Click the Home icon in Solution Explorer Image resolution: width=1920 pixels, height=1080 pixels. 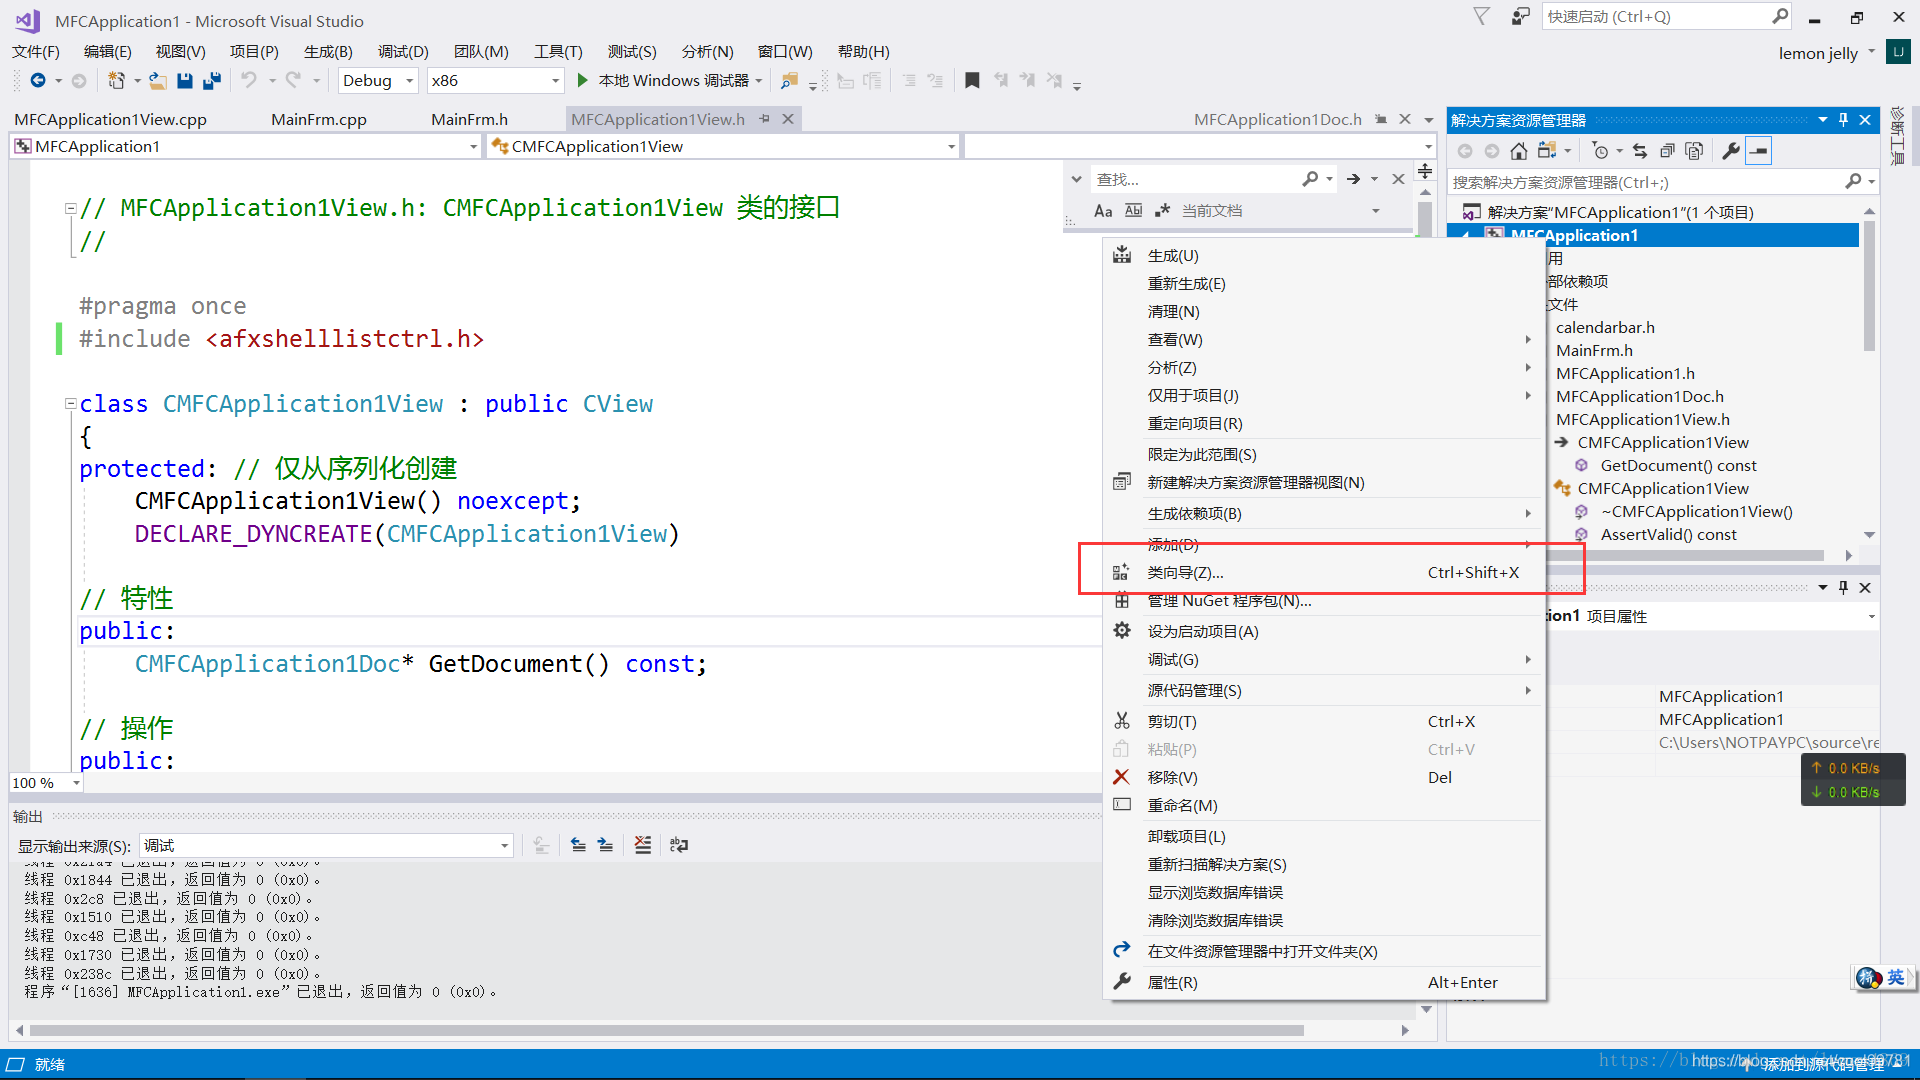pyautogui.click(x=1518, y=151)
